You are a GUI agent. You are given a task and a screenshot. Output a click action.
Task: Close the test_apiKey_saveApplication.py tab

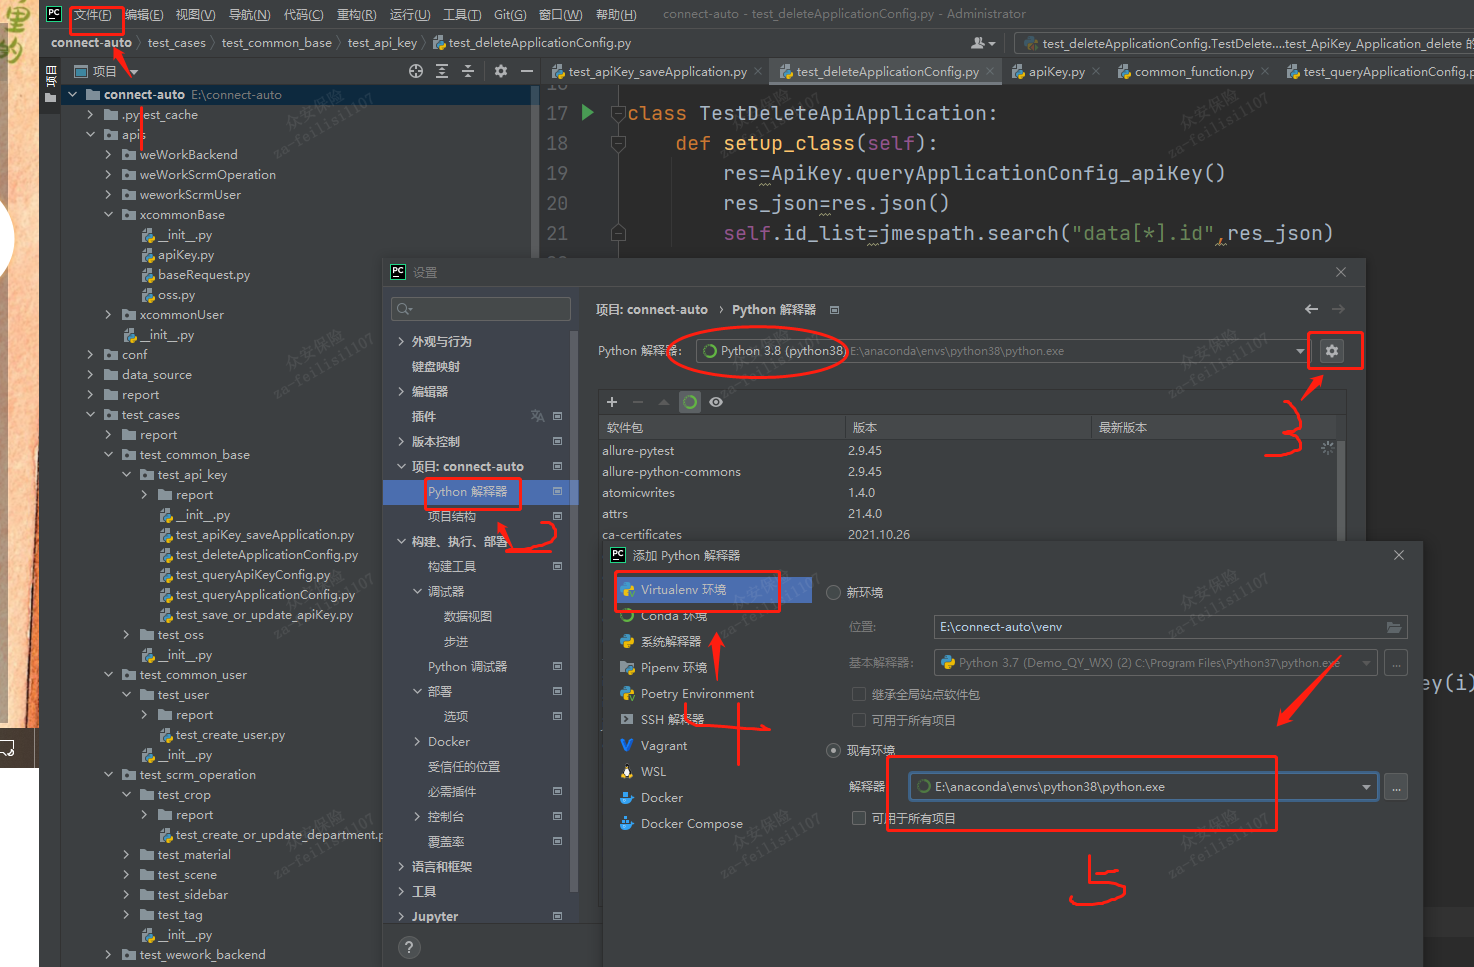758,71
